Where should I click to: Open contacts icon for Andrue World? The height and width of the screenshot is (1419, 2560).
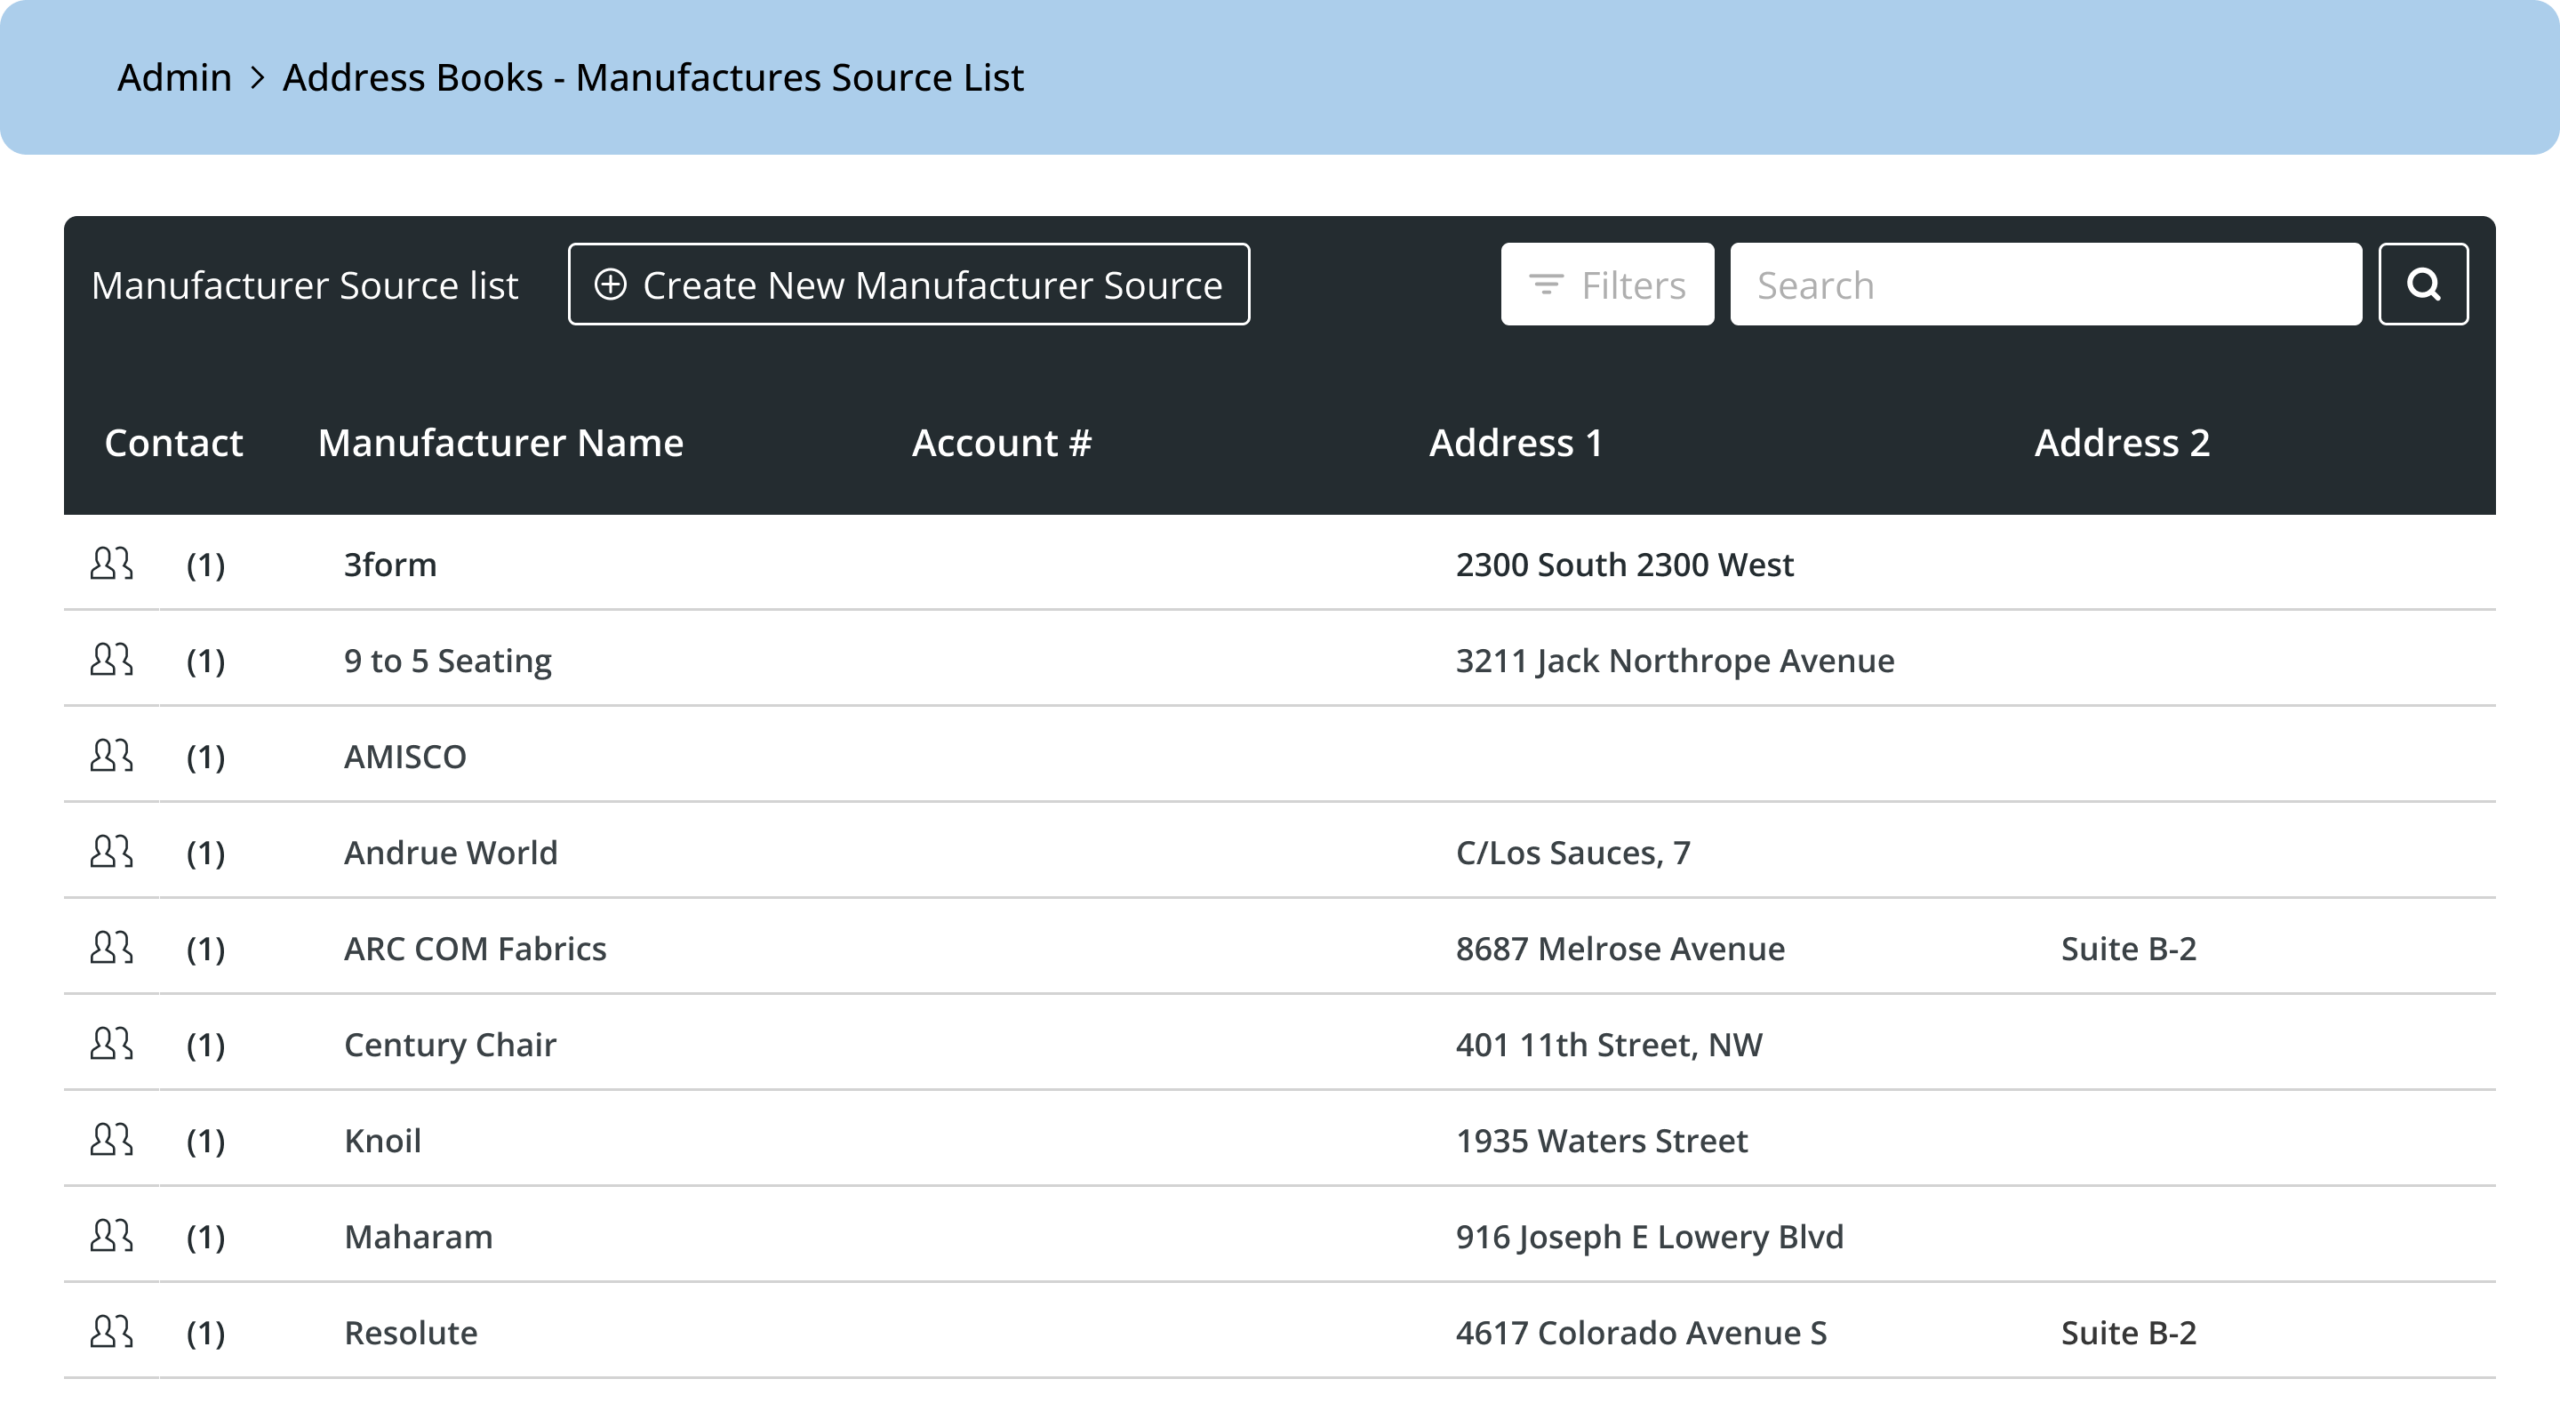pyautogui.click(x=111, y=852)
